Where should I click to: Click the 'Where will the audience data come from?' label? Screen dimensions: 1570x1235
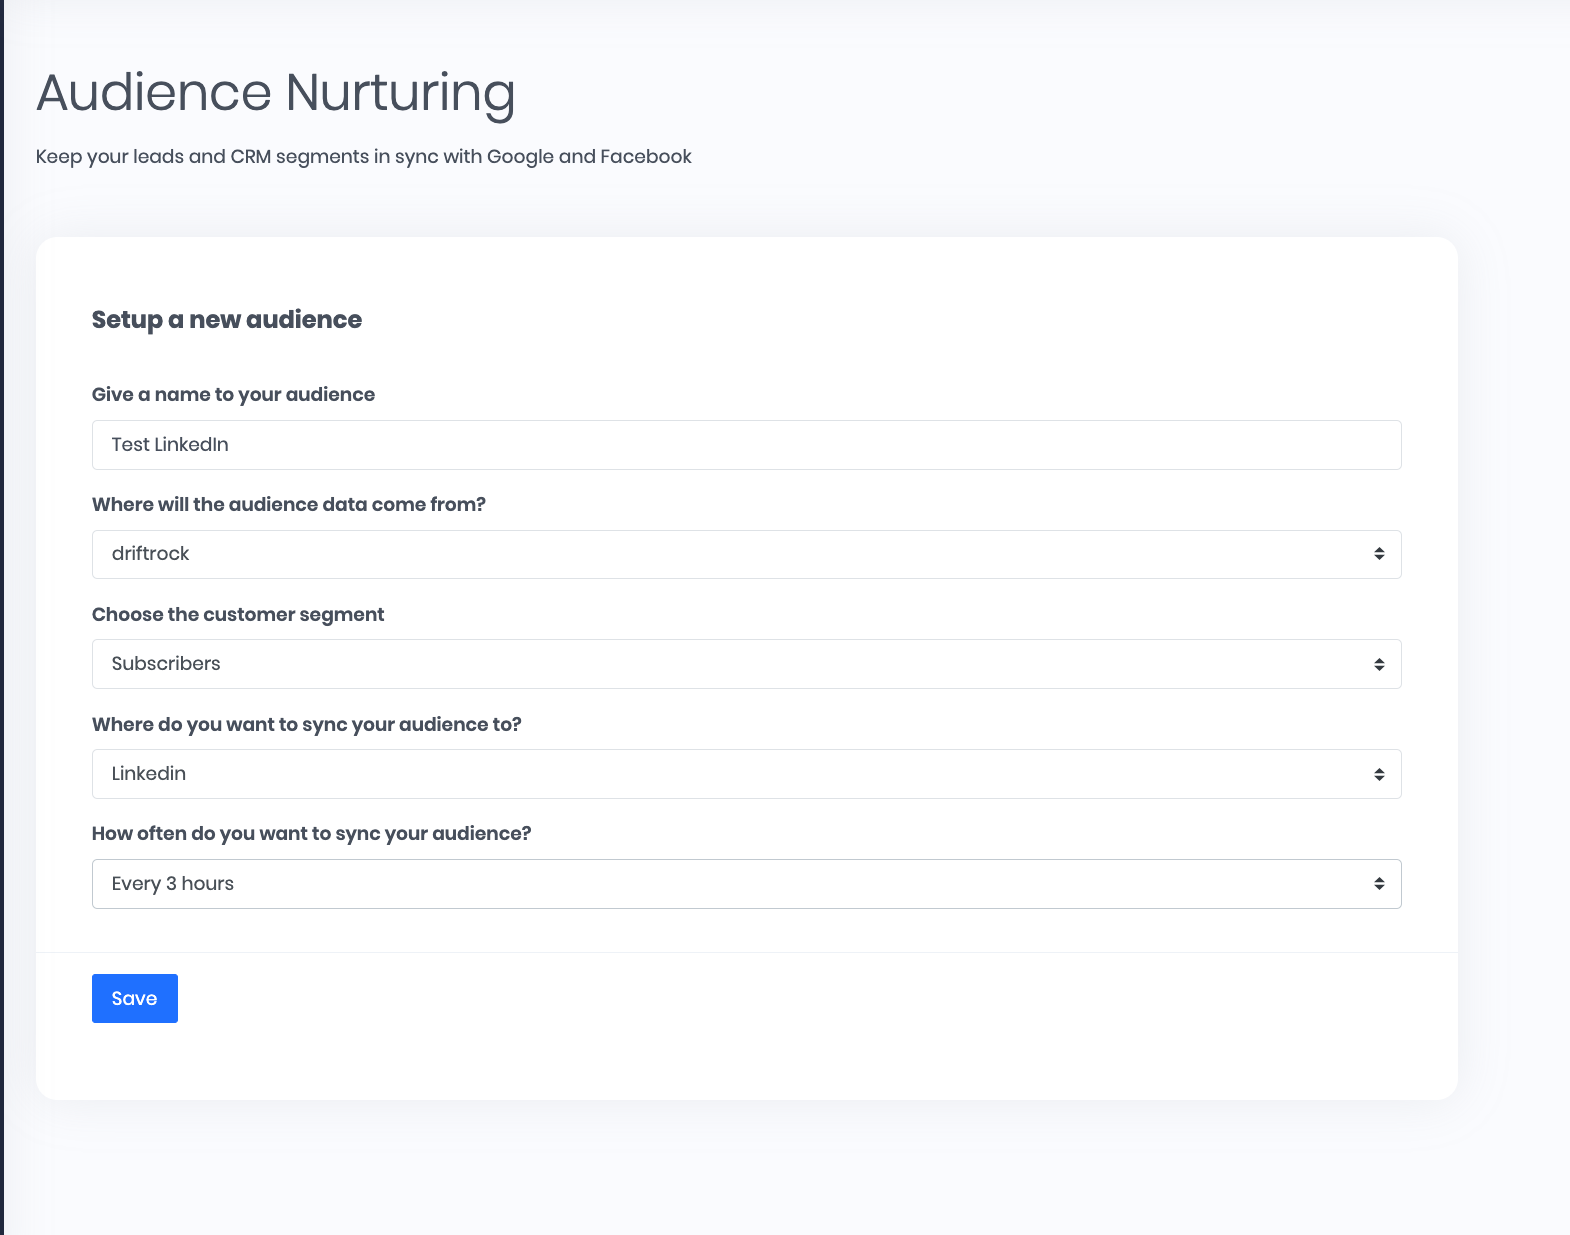[x=288, y=504]
